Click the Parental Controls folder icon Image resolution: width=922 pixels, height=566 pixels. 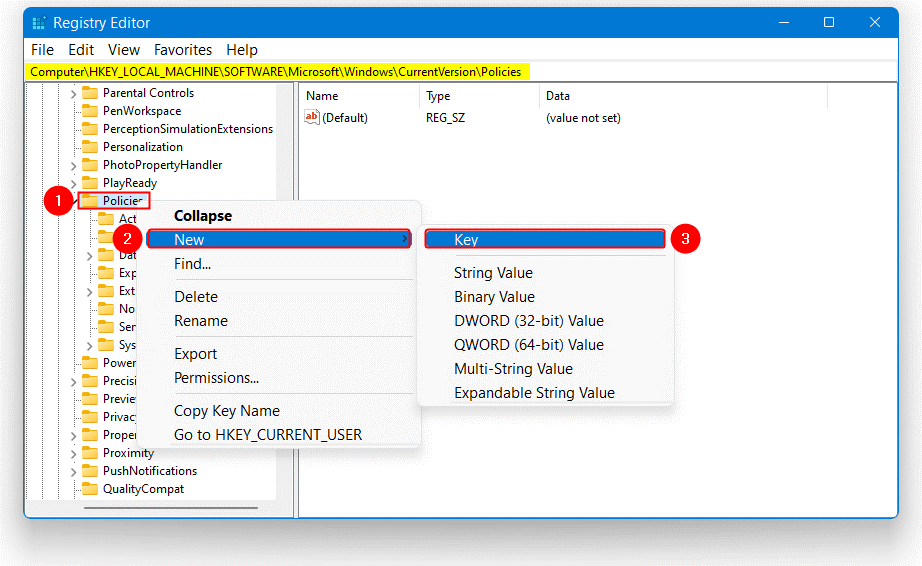(90, 93)
